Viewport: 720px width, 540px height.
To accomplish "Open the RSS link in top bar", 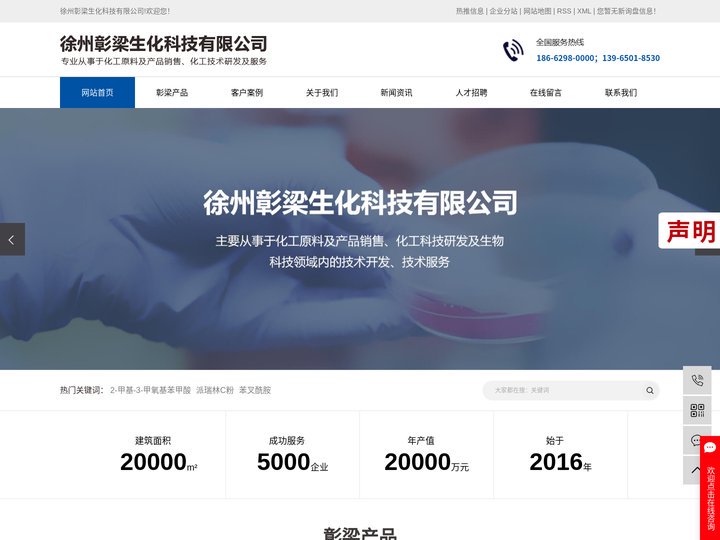I will (x=564, y=11).
